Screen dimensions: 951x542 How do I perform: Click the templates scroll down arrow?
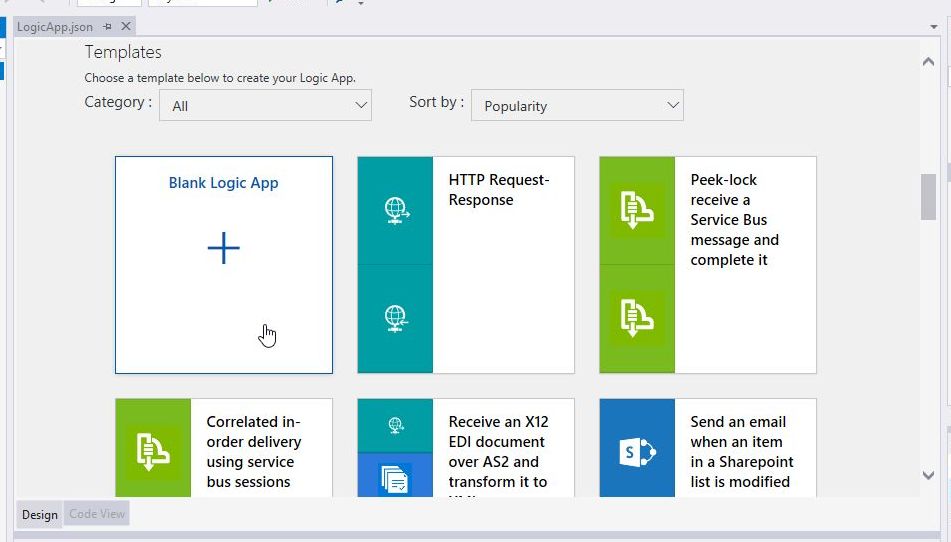928,476
